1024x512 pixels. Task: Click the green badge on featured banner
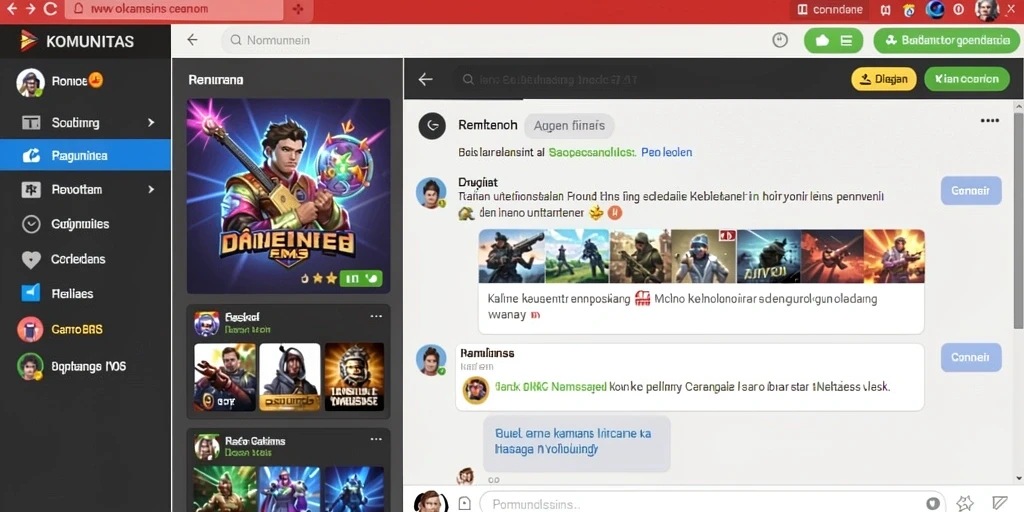click(x=361, y=279)
